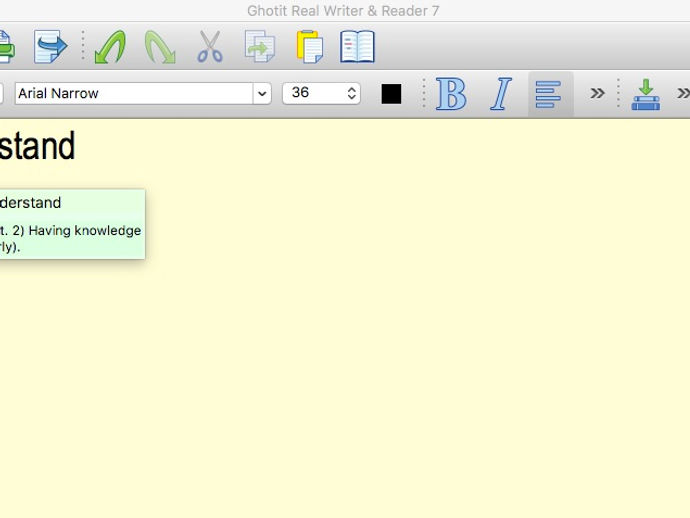Click the 'Having knowledge' definition text
The height and width of the screenshot is (518, 690).
point(85,231)
